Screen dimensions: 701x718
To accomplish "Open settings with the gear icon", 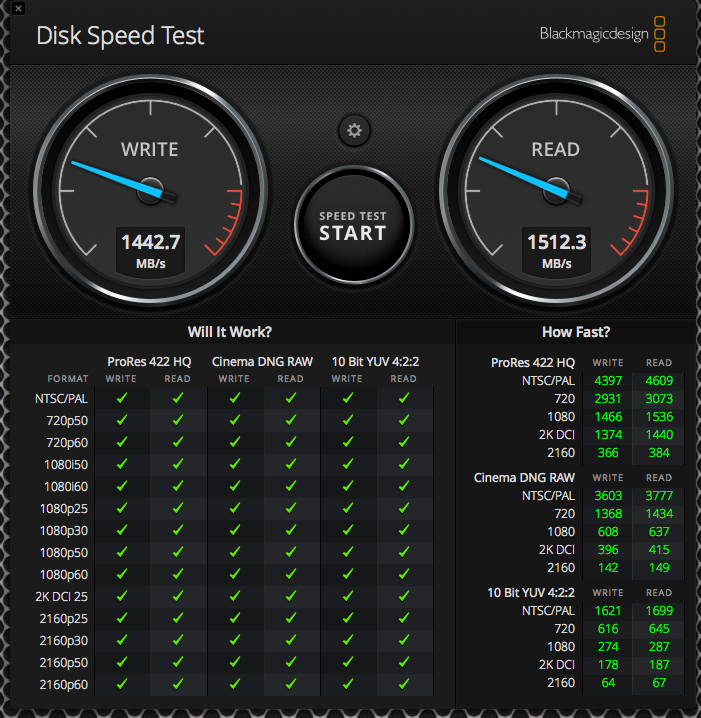I will (x=354, y=131).
